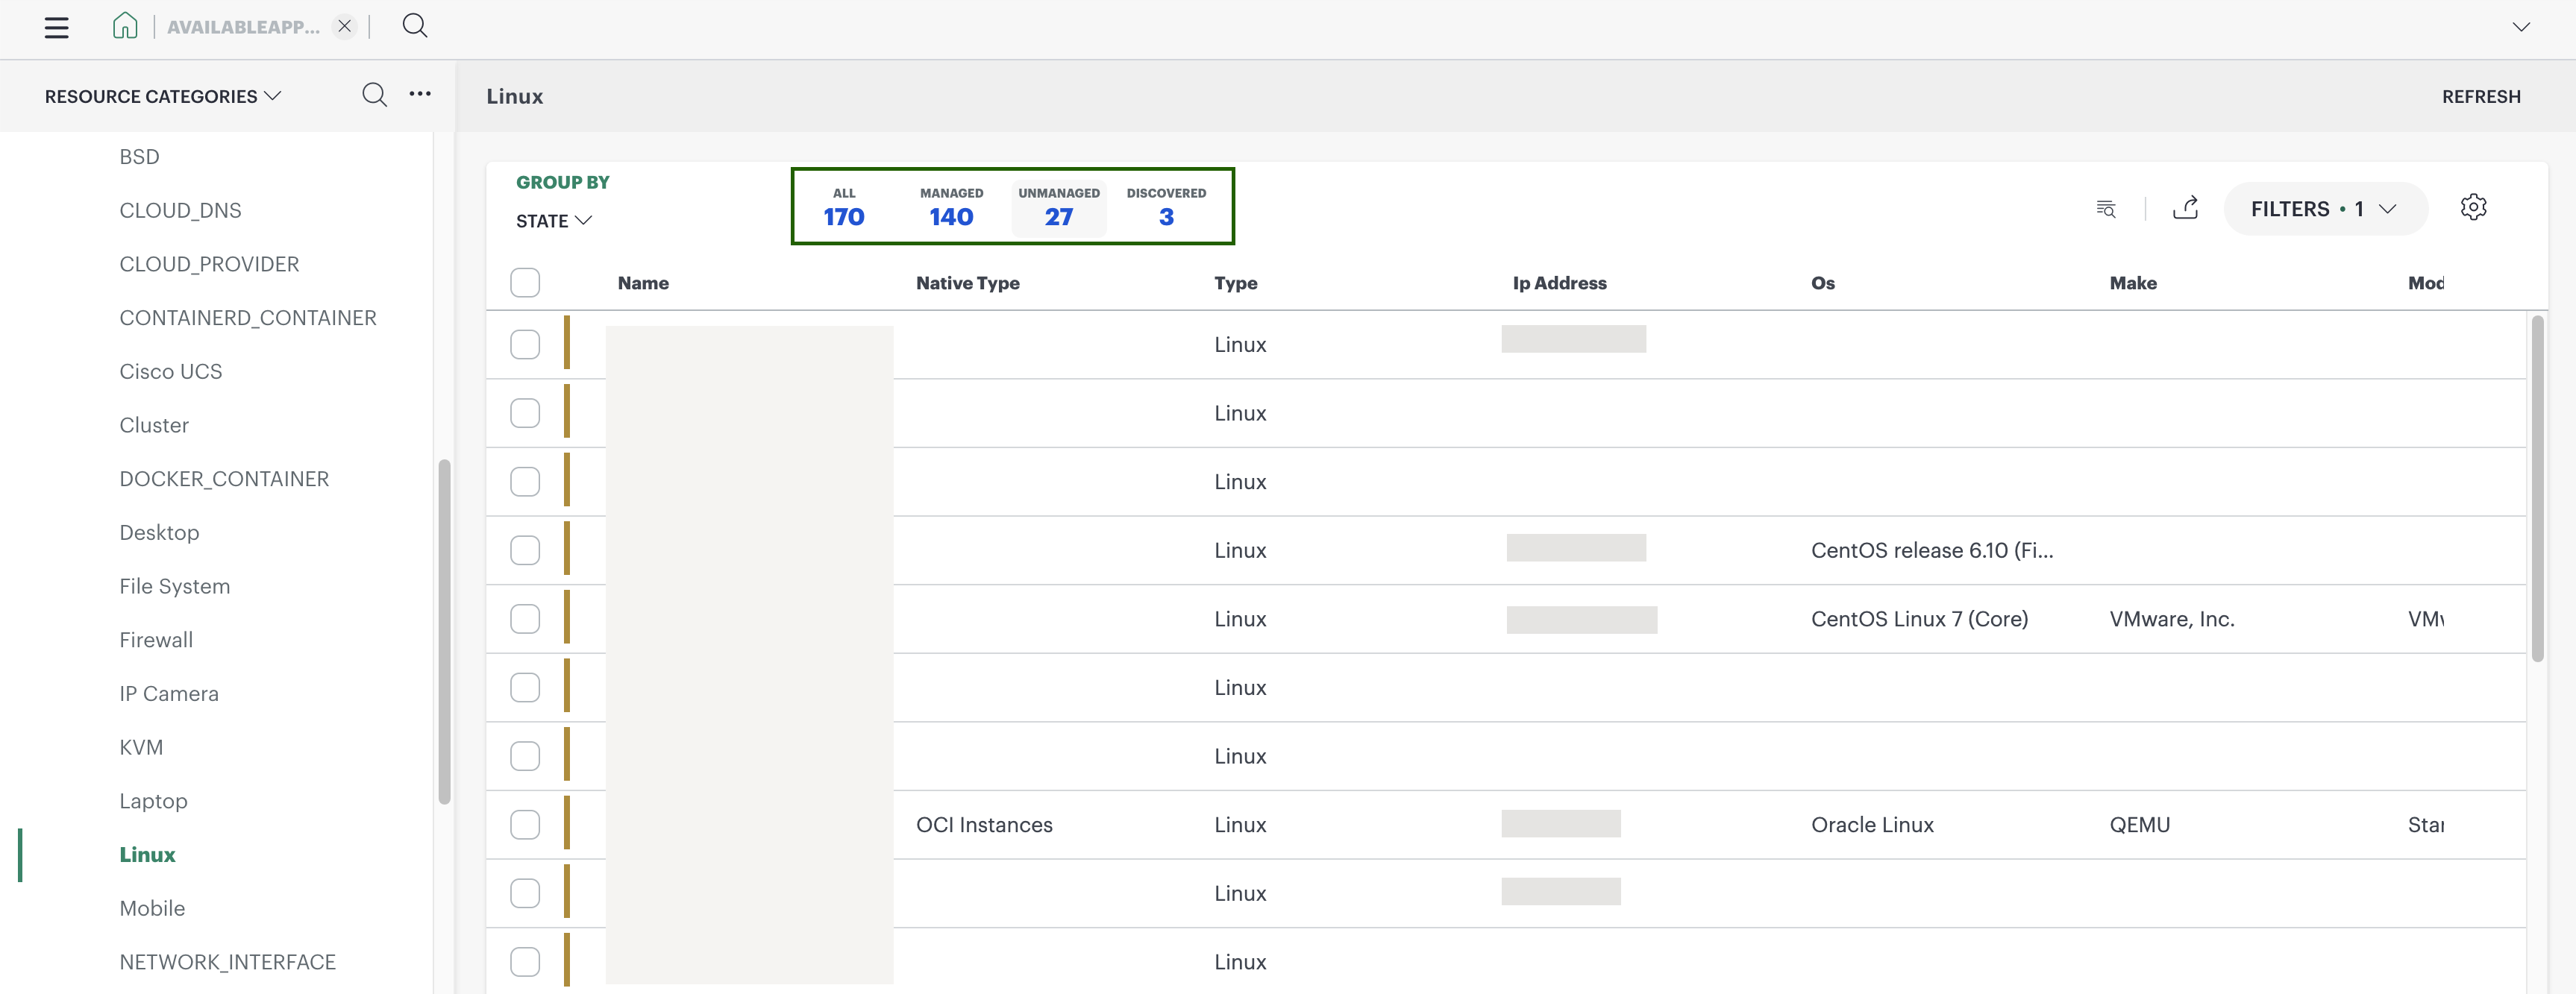
Task: Expand the RESOURCE CATEGORIES dropdown
Action: pyautogui.click(x=163, y=96)
